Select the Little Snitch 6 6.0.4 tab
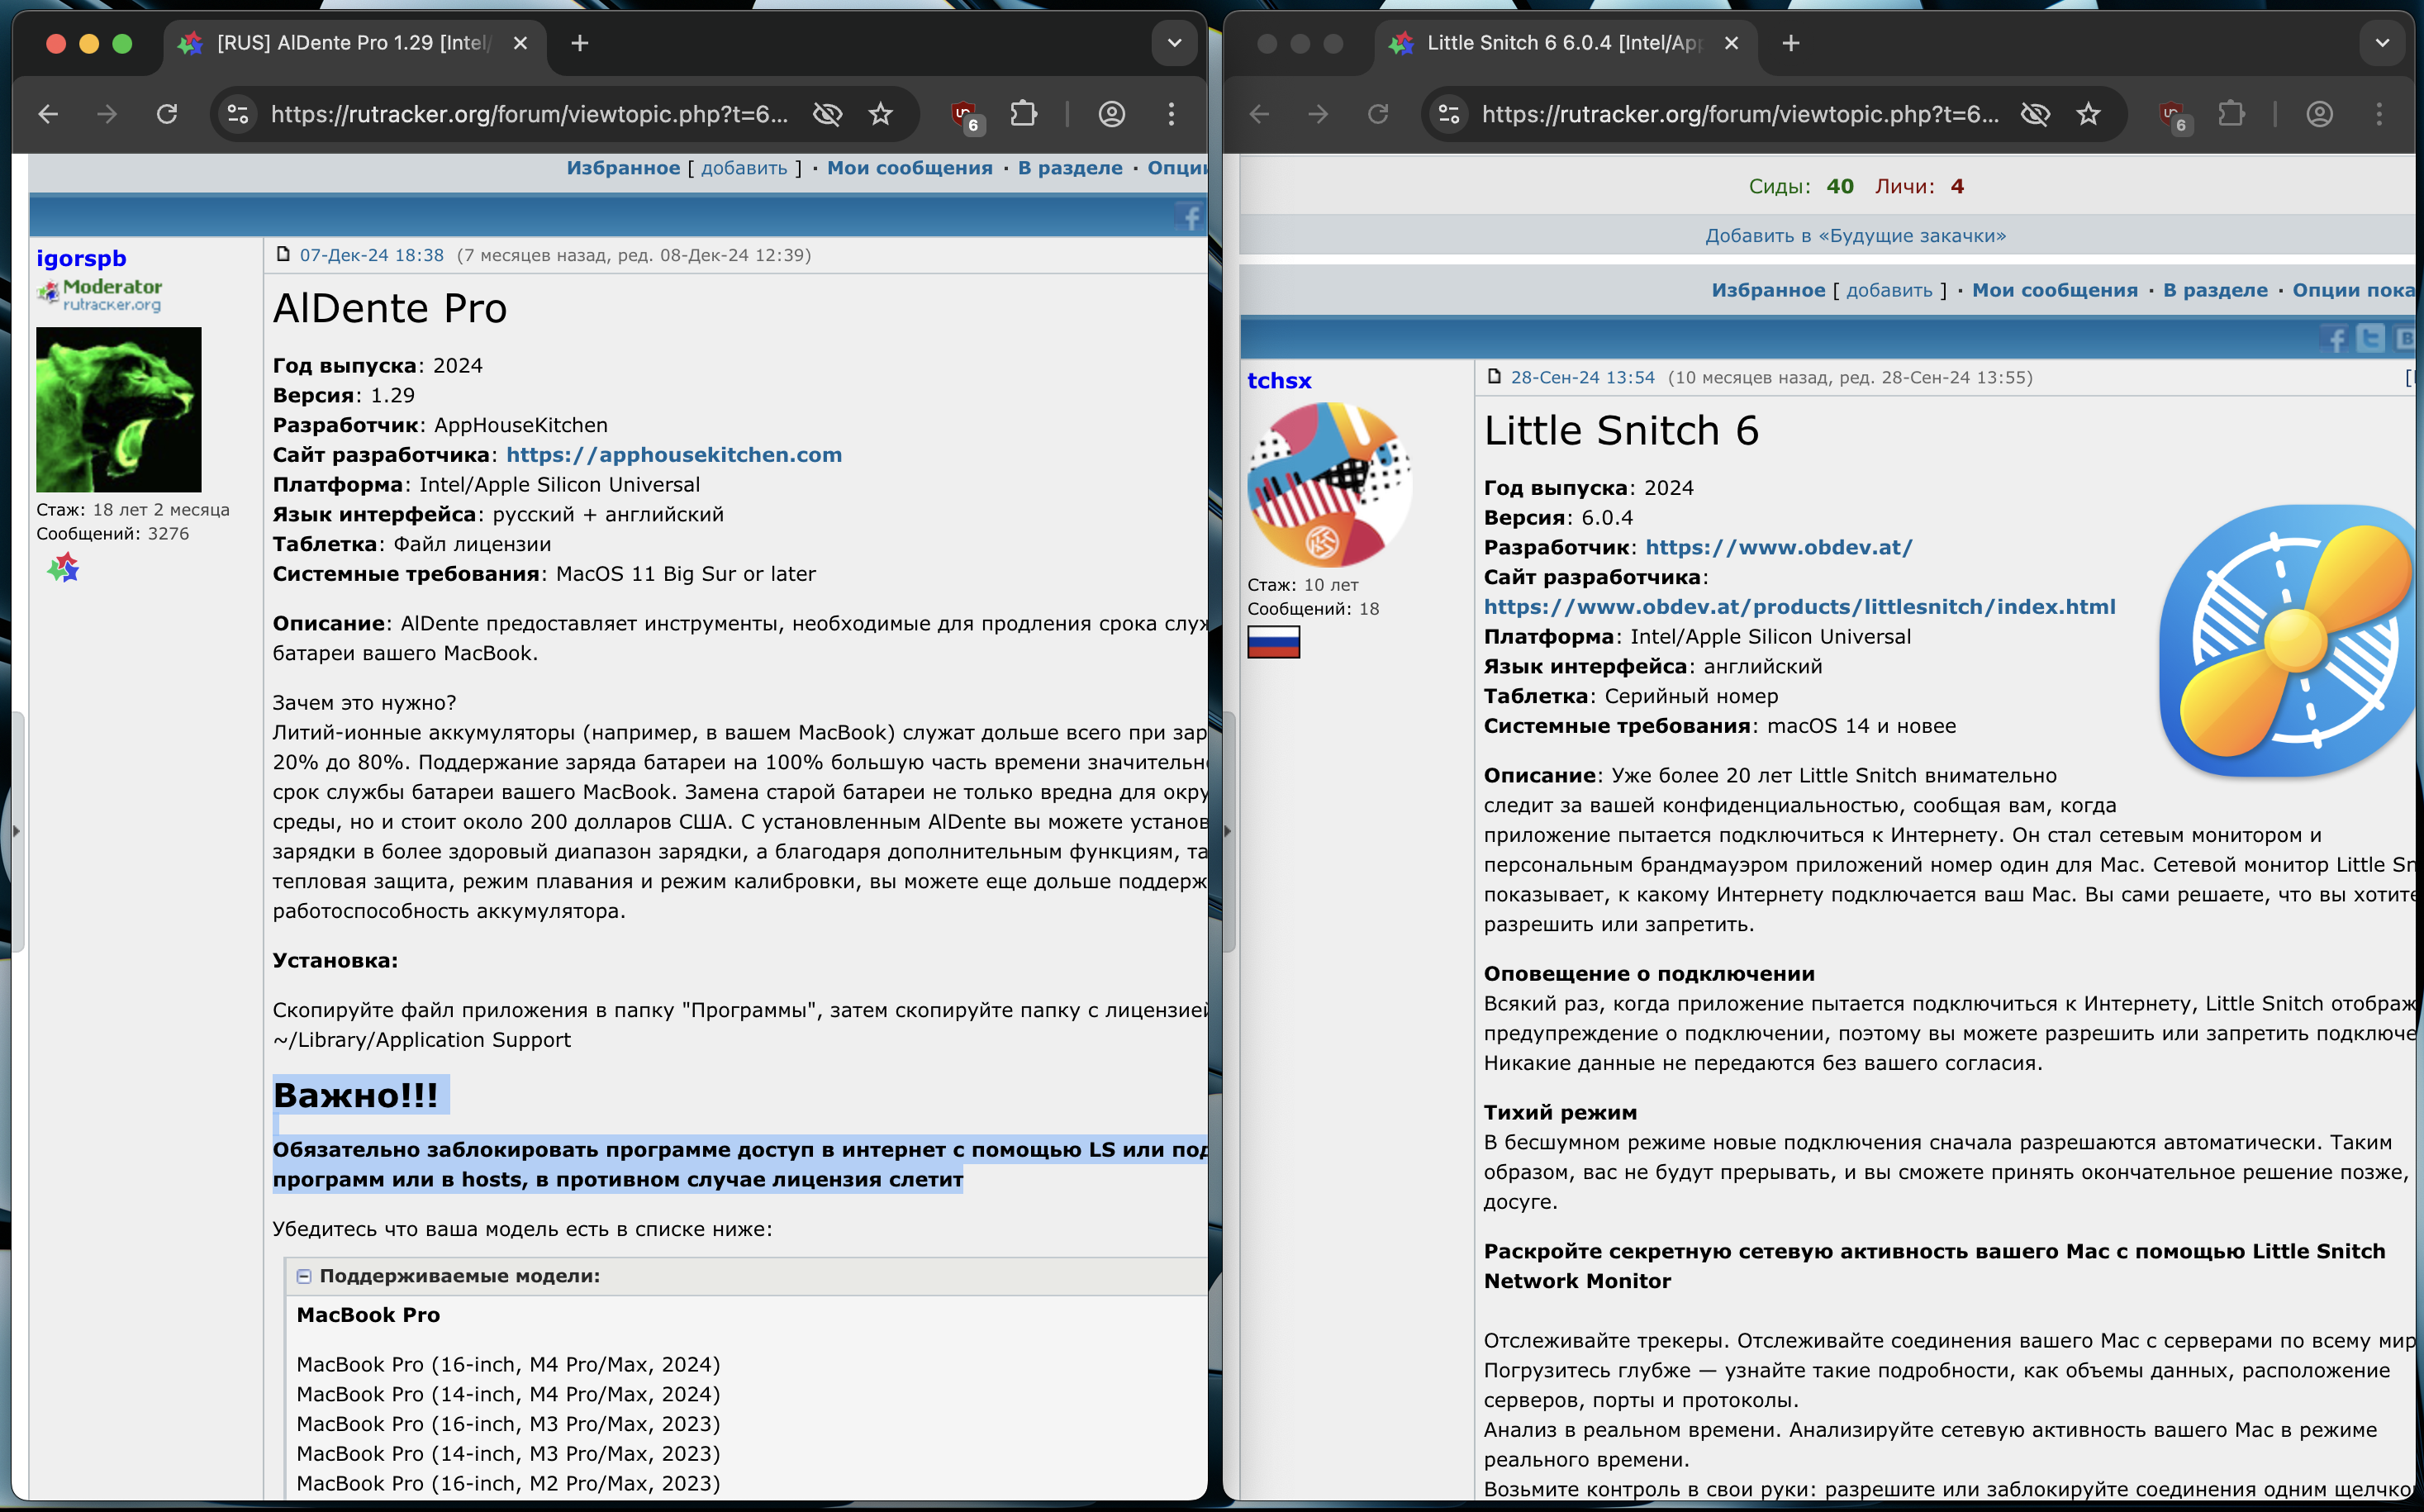This screenshot has width=2424, height=1512. tap(1565, 43)
